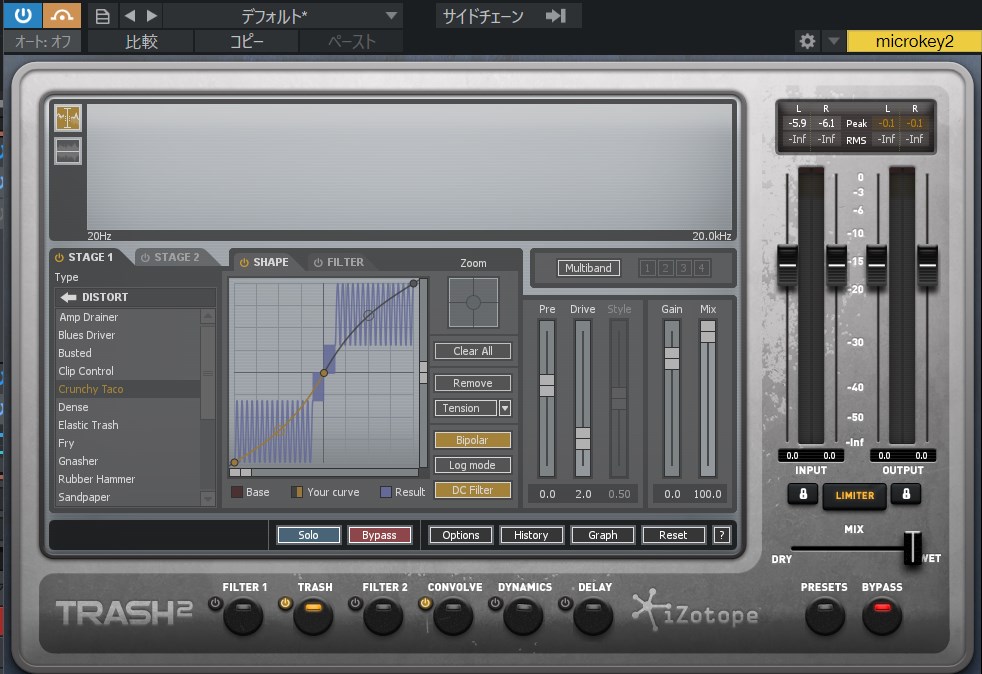Viewport: 982px width, 674px height.
Task: Click the input gain lock icon
Action: click(x=802, y=494)
